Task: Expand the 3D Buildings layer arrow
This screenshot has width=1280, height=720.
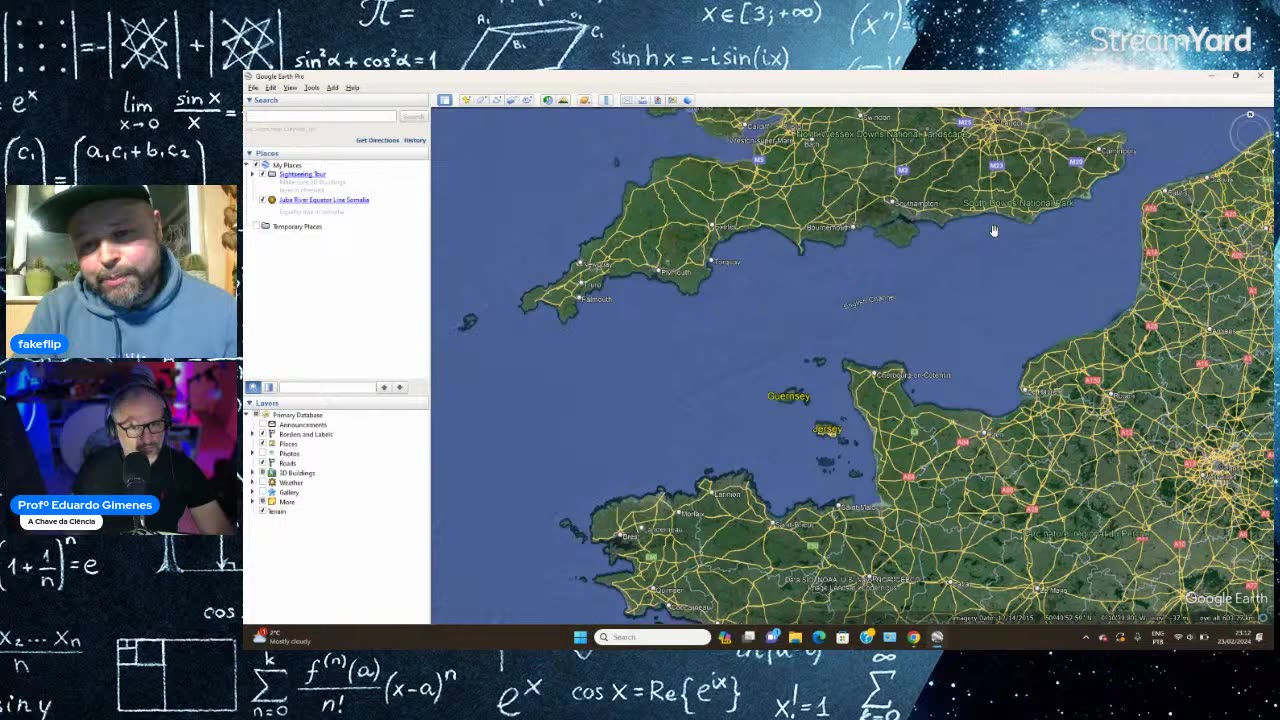Action: tap(253, 473)
